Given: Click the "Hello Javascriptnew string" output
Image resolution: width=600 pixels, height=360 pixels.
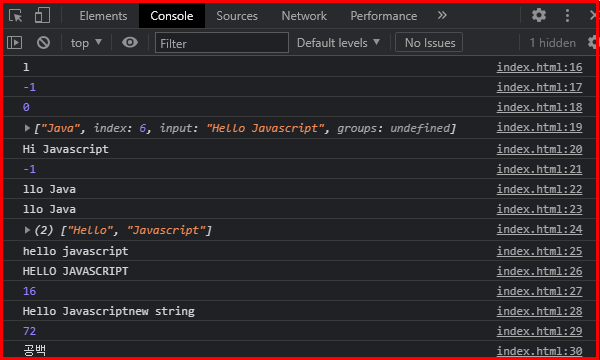Looking at the screenshot, I should (109, 311).
